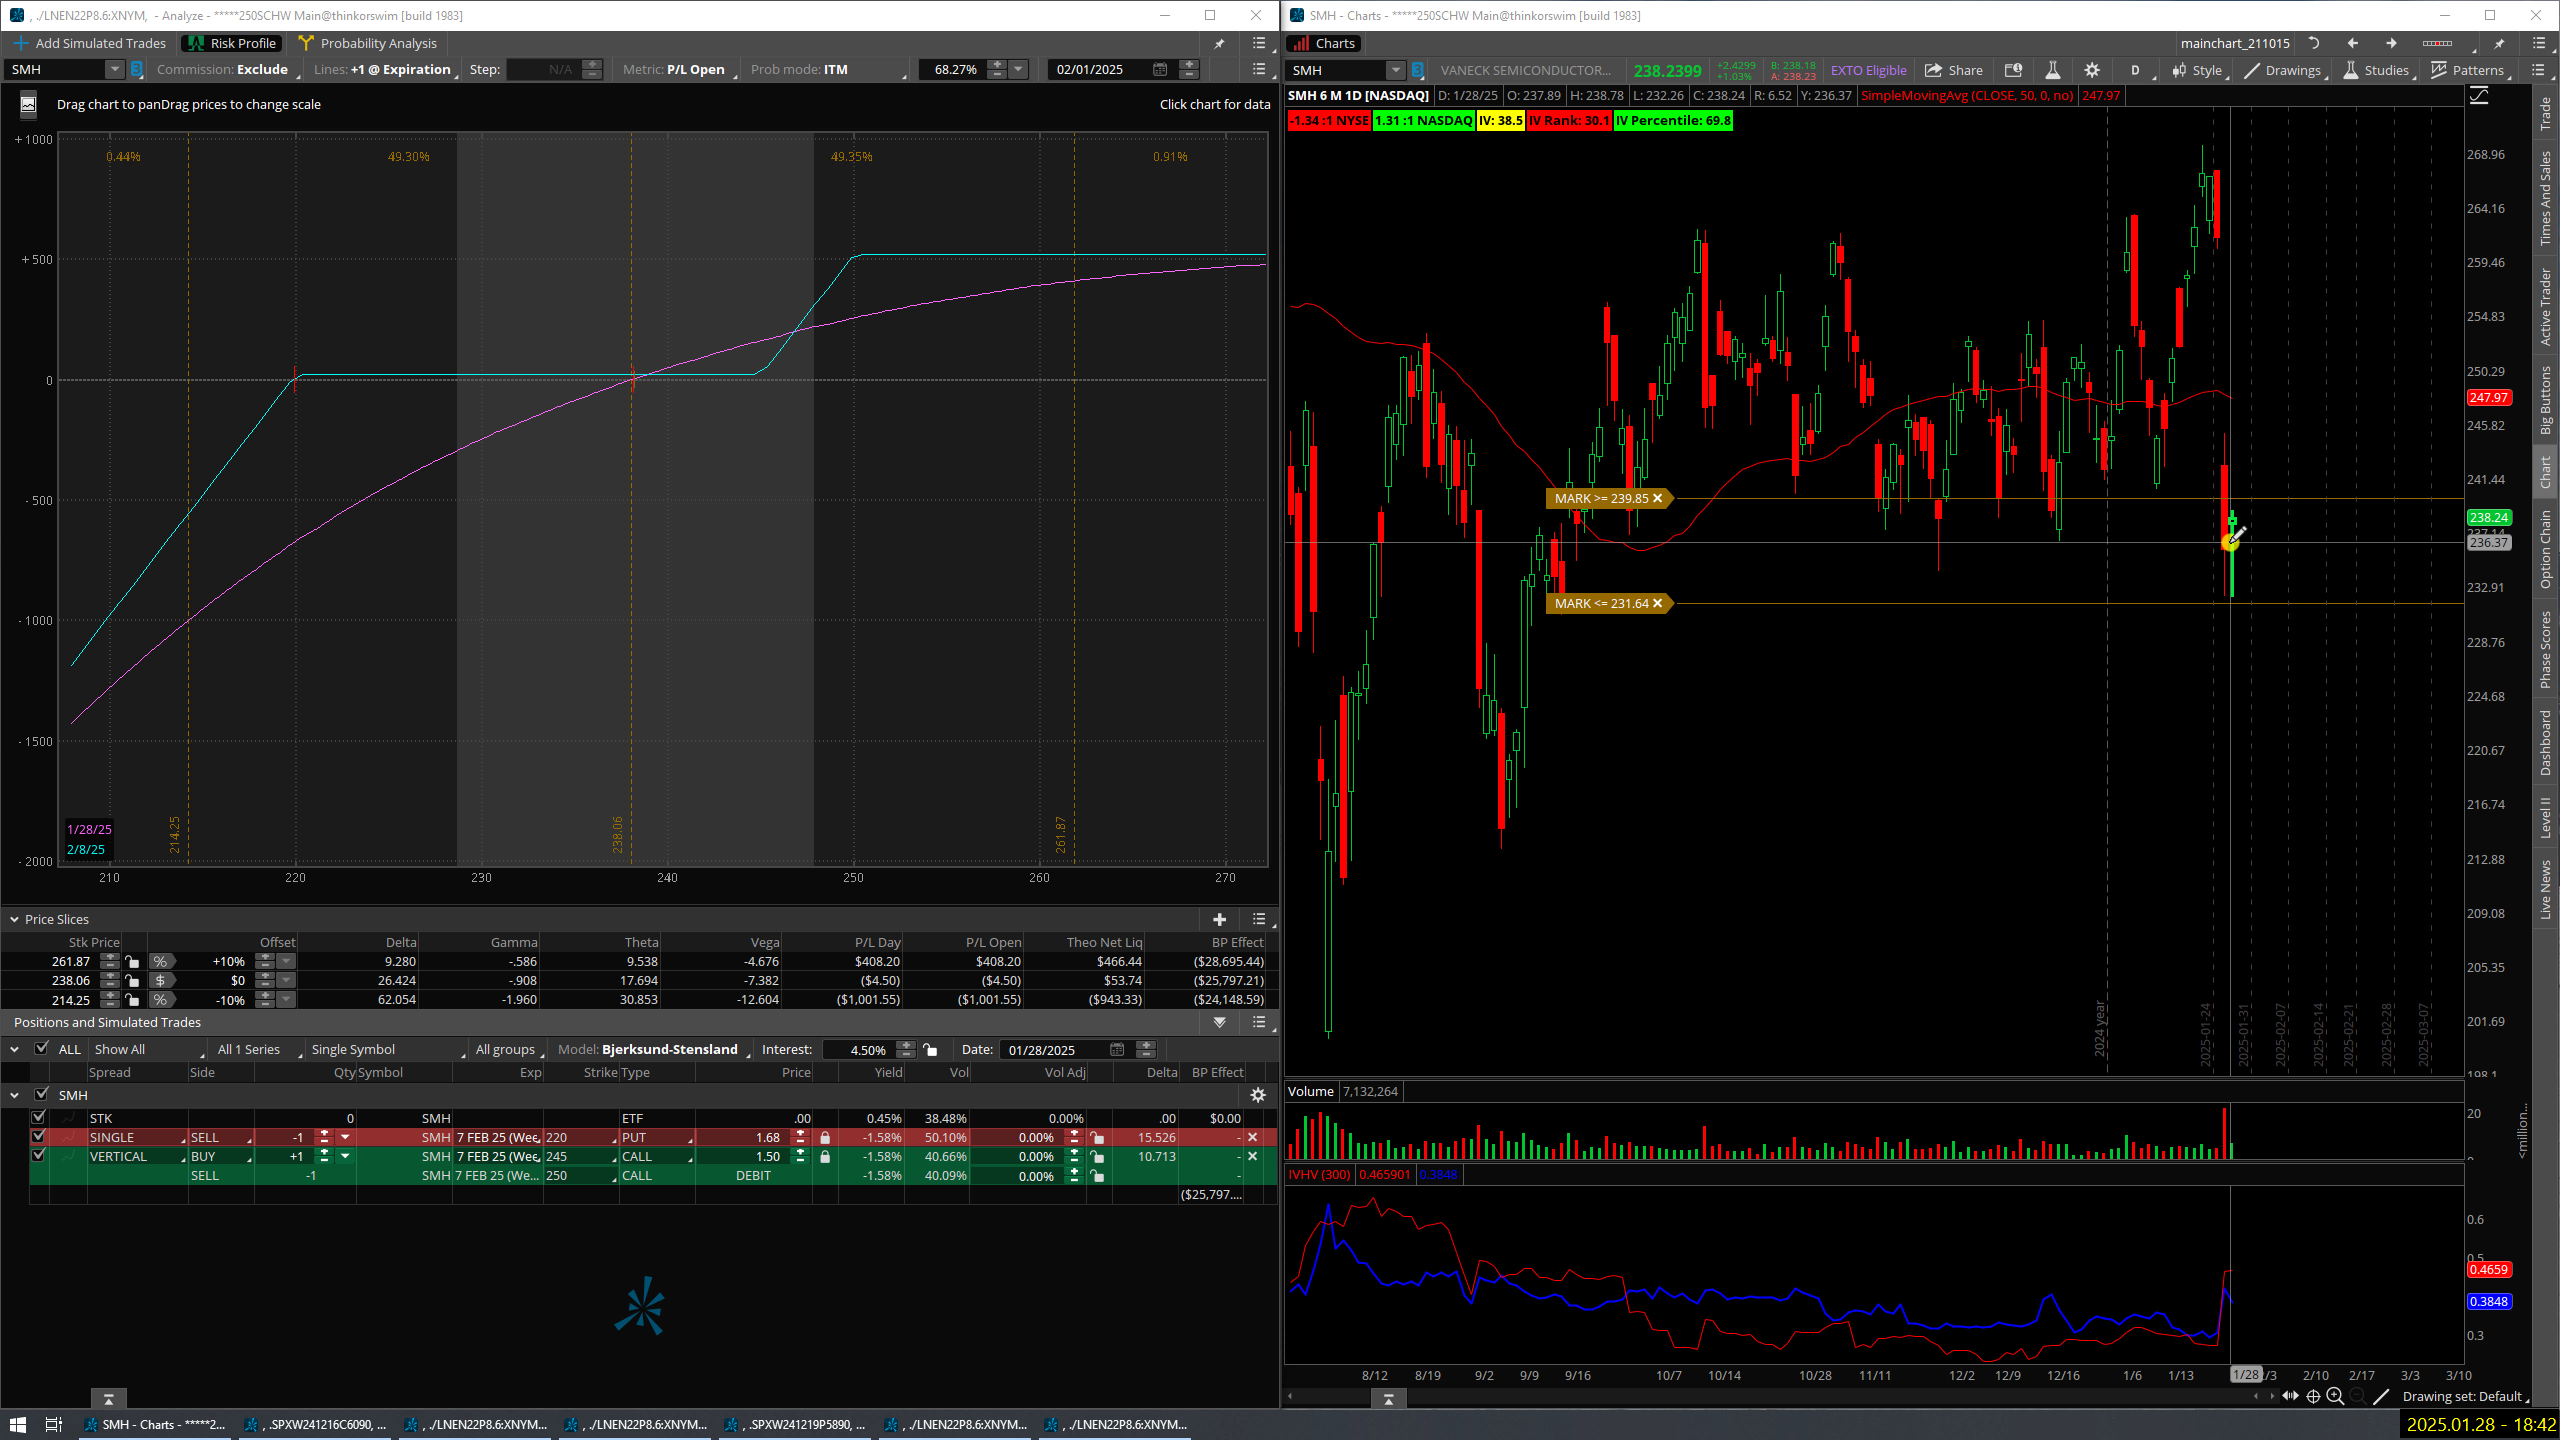Open the SMH symbol dropdown in Analyze
This screenshot has width=2560, height=1440.
pyautogui.click(x=114, y=69)
